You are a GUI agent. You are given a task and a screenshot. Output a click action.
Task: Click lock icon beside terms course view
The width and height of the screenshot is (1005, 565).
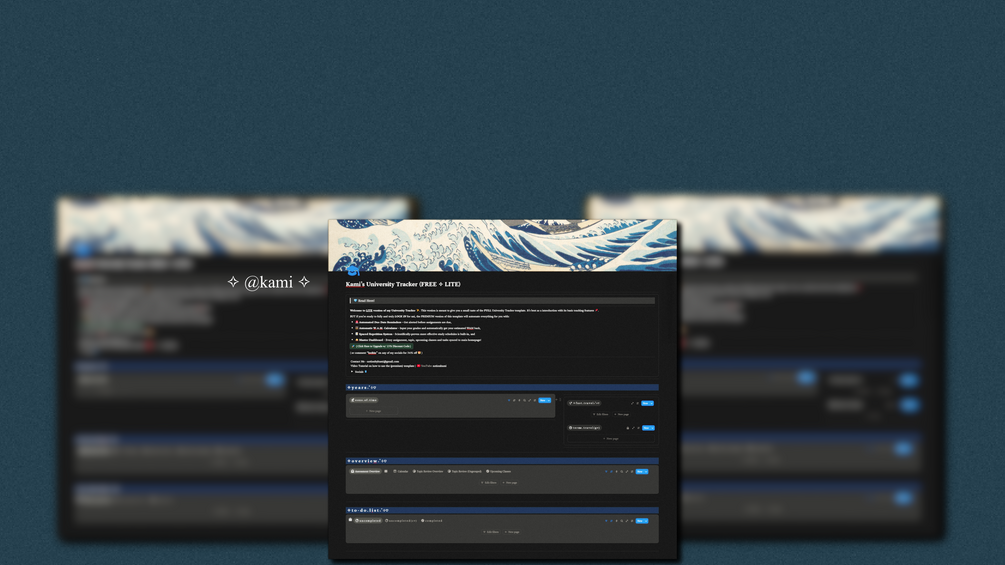(627, 427)
